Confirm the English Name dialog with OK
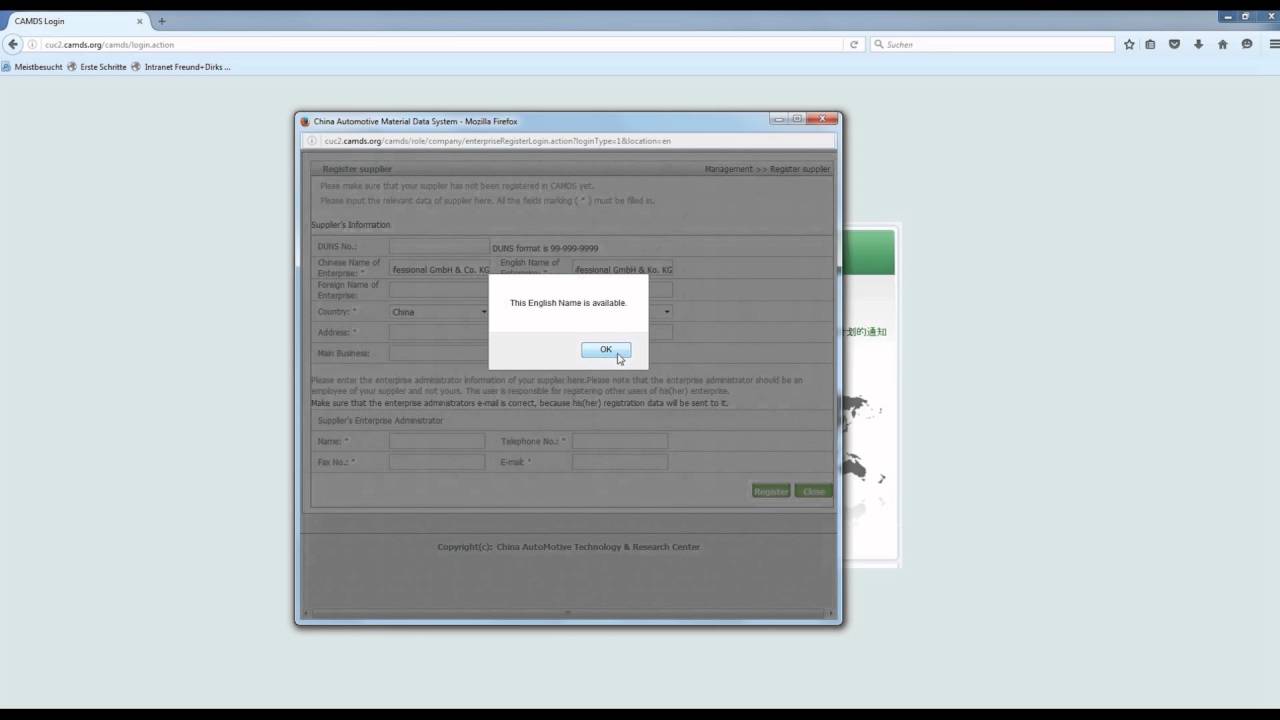1280x720 pixels. pyautogui.click(x=606, y=349)
